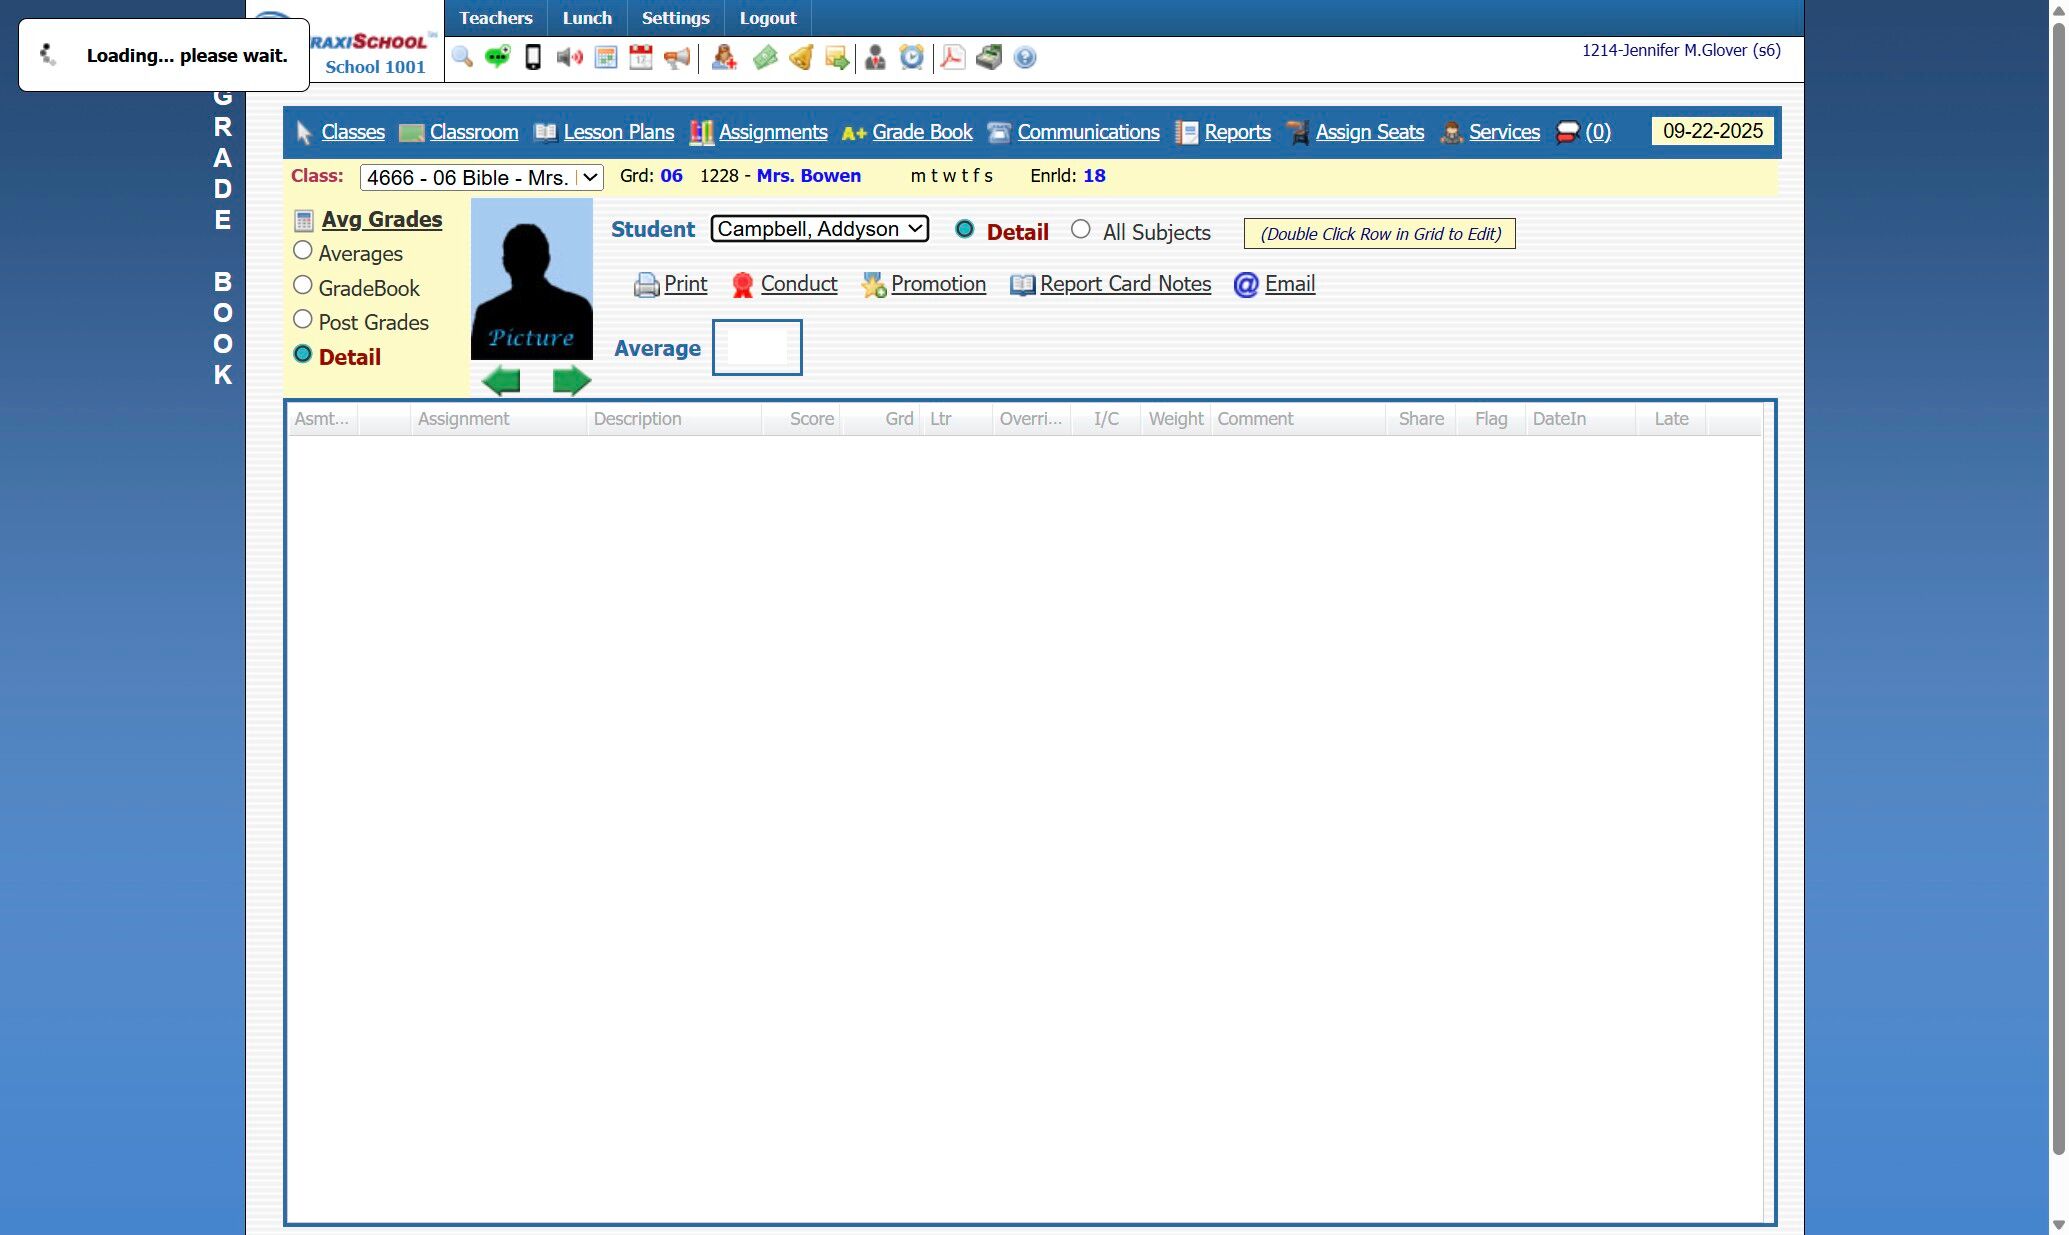Open the Settings menu
This screenshot has height=1235, width=2069.
[x=675, y=18]
